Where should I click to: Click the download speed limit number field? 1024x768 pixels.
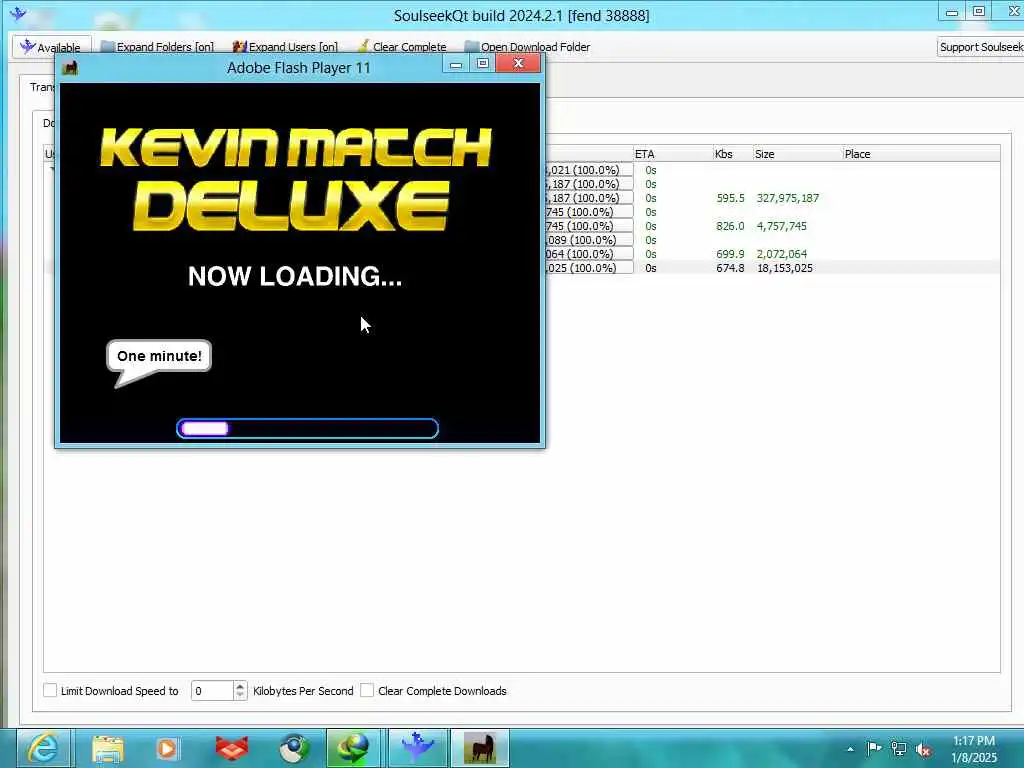click(x=212, y=691)
